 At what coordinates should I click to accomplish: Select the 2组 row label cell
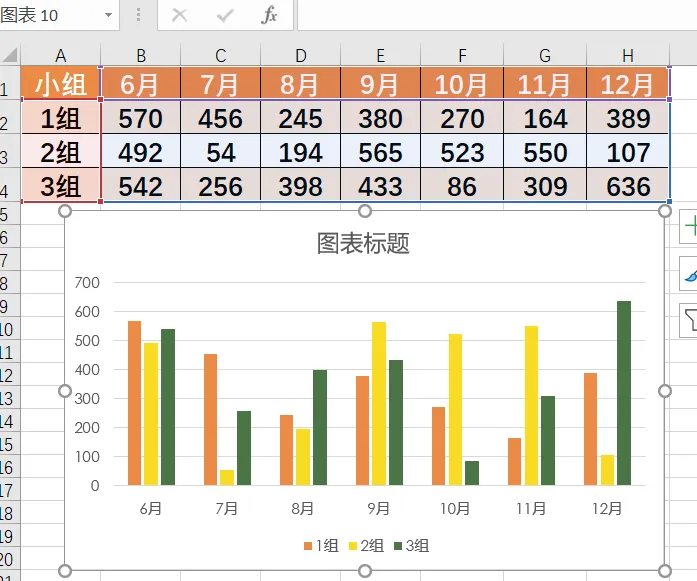(x=60, y=151)
